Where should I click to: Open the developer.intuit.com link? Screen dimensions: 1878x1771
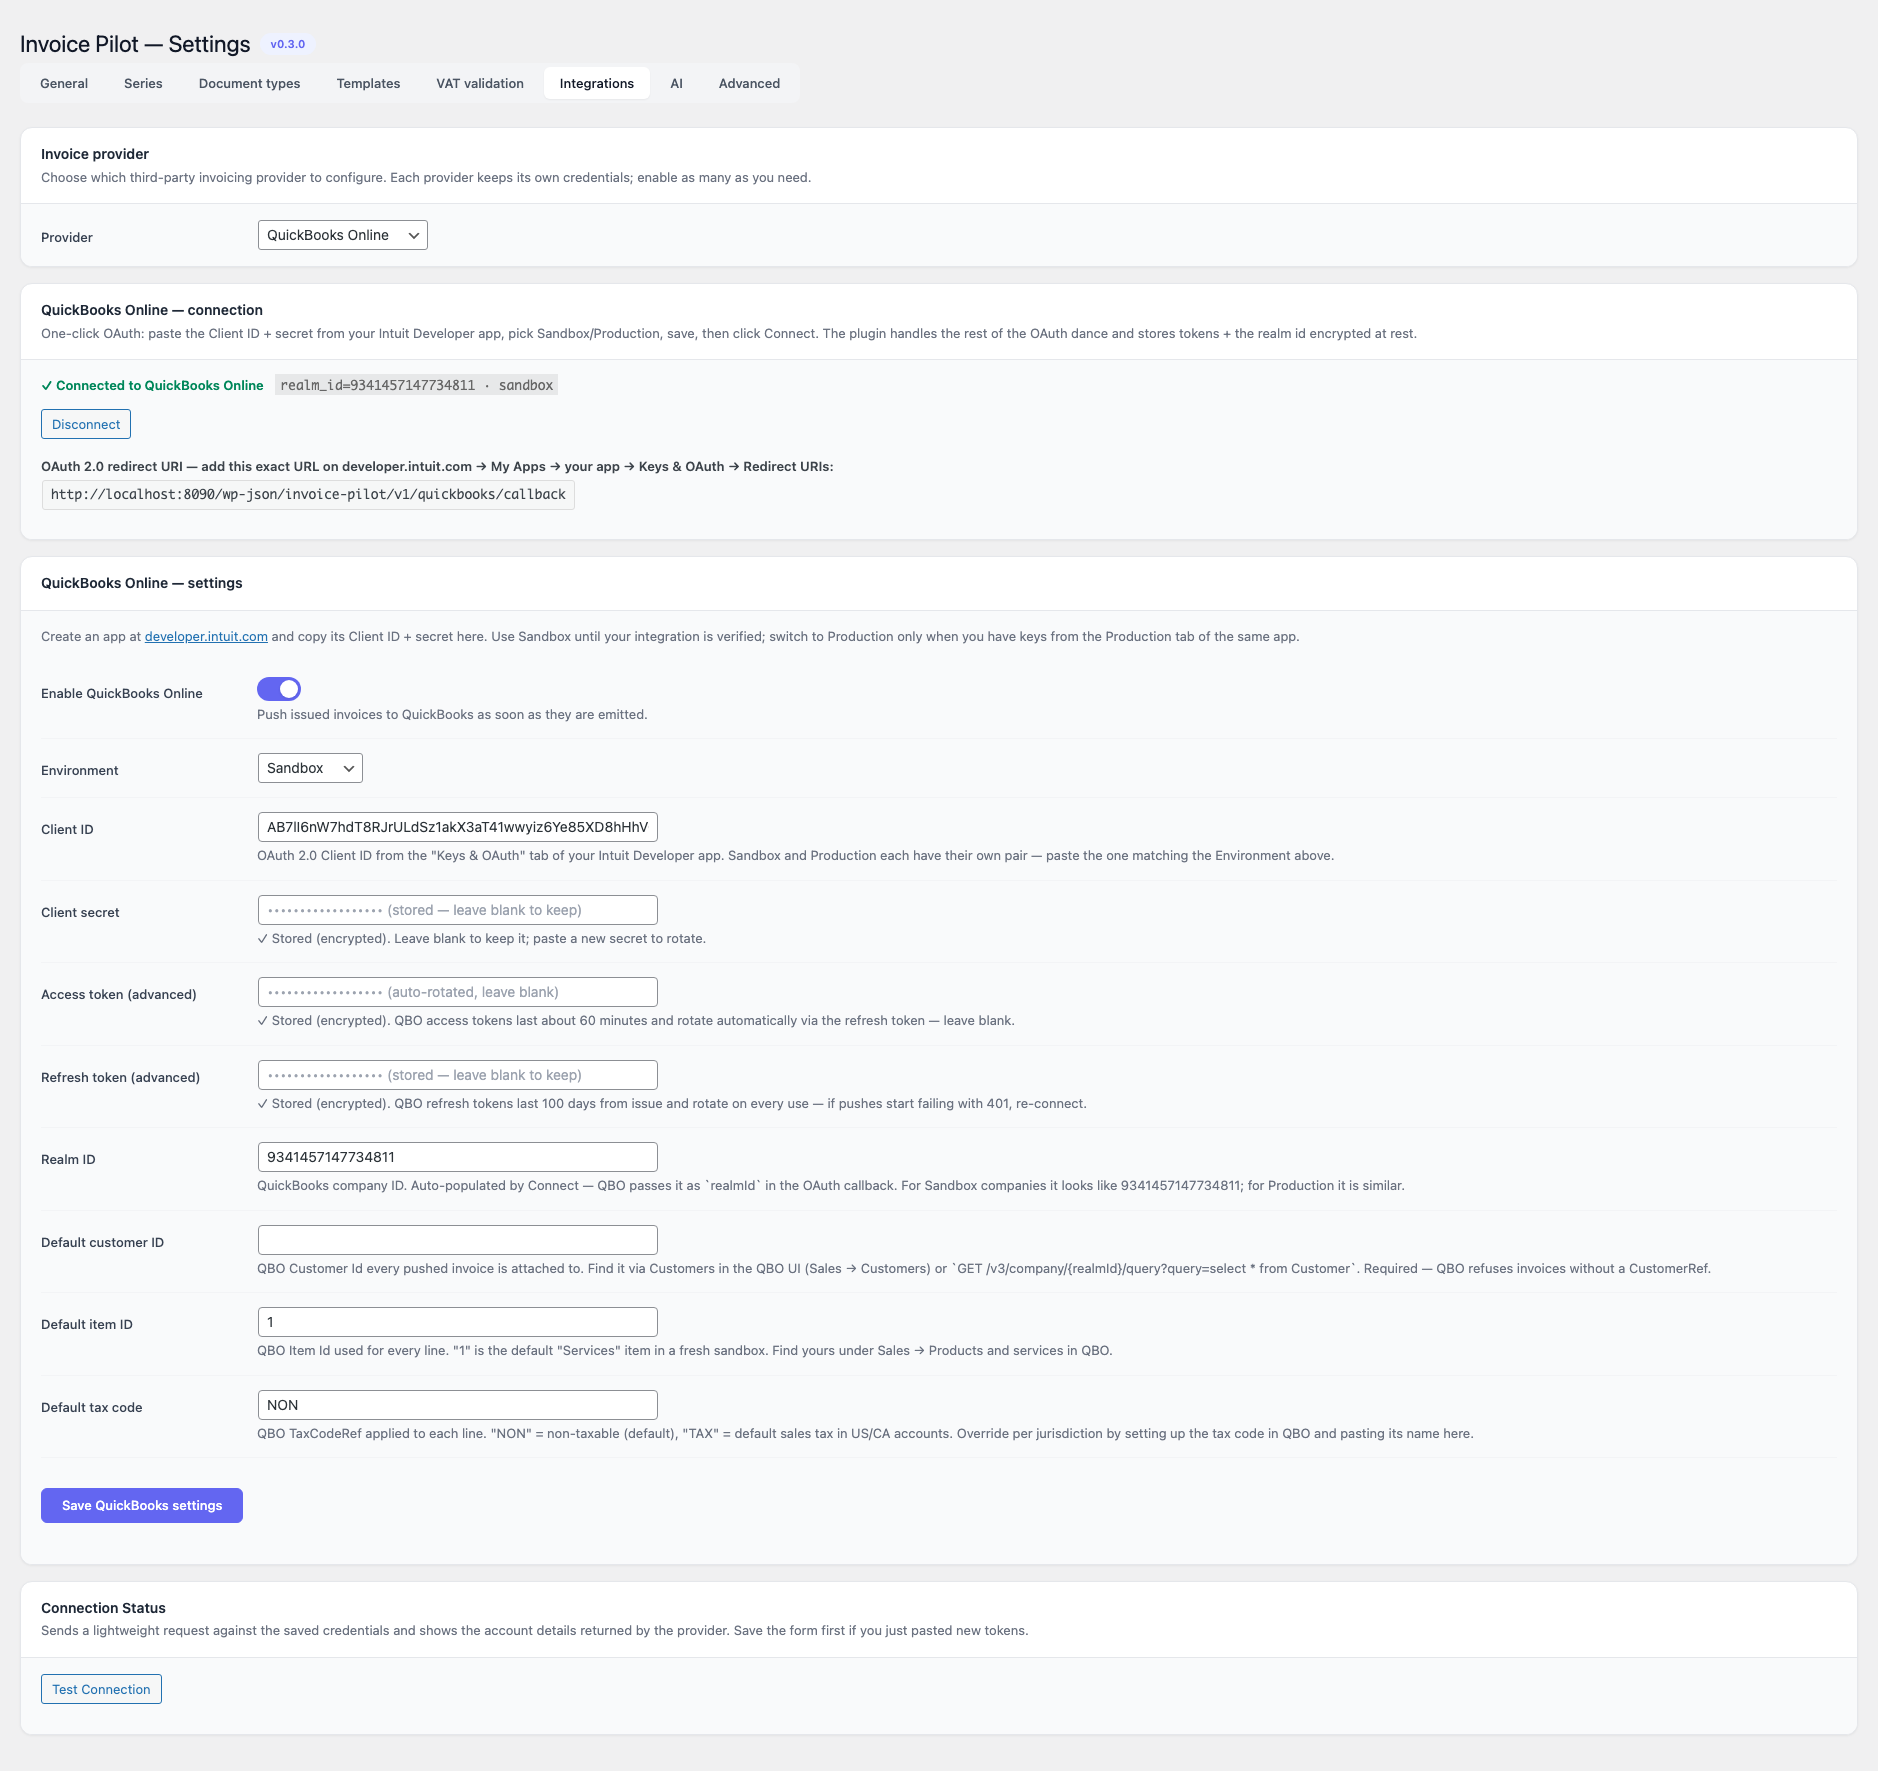pyautogui.click(x=206, y=637)
